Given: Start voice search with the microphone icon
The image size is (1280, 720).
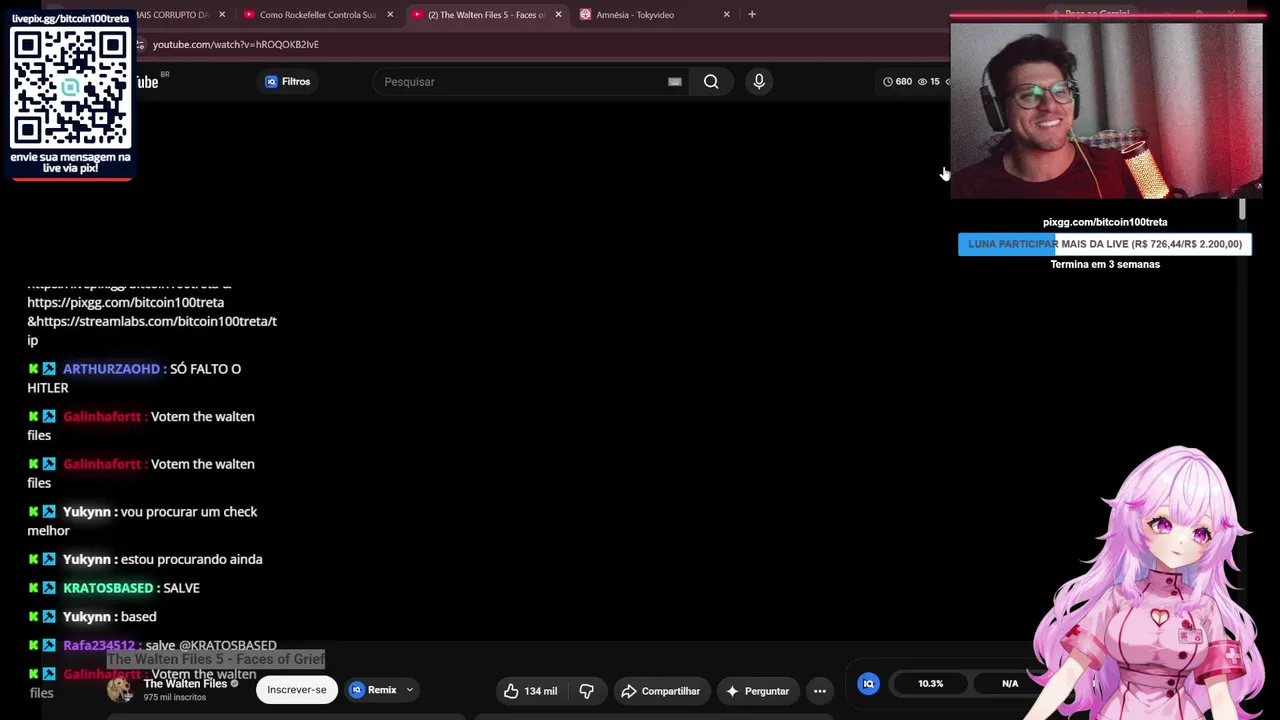Looking at the screenshot, I should (759, 82).
